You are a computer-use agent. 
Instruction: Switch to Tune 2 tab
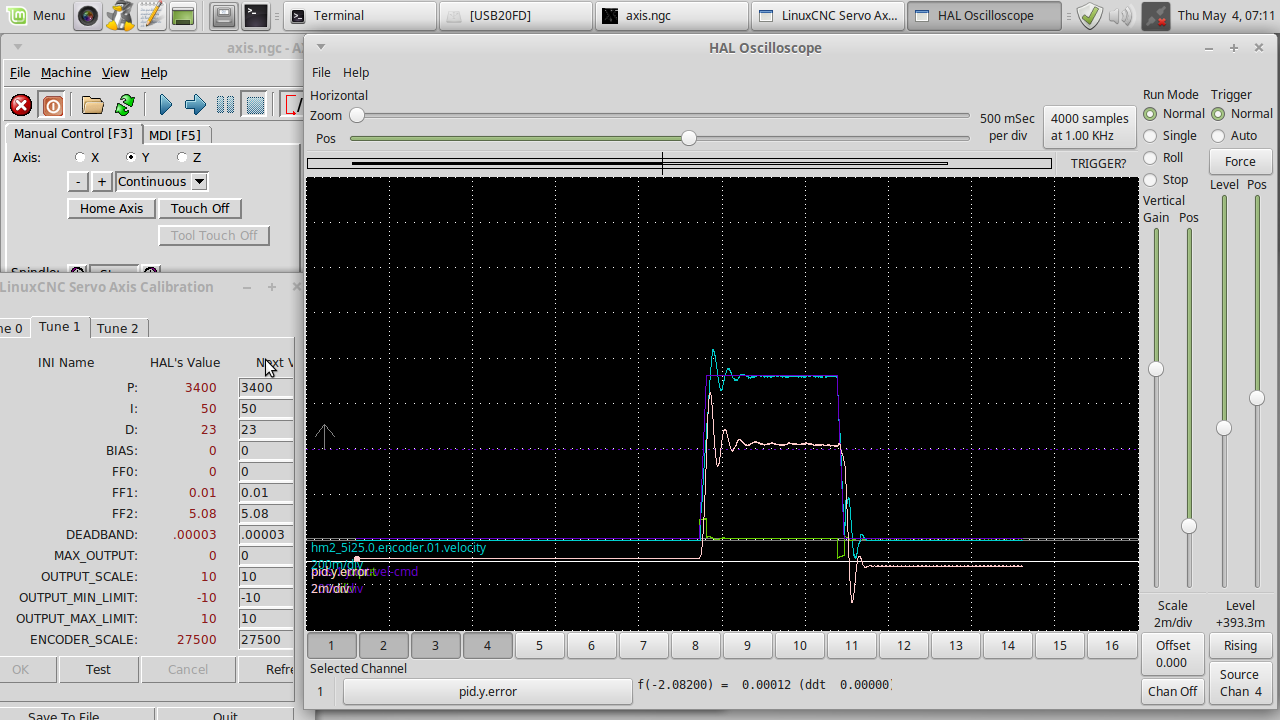coord(118,328)
